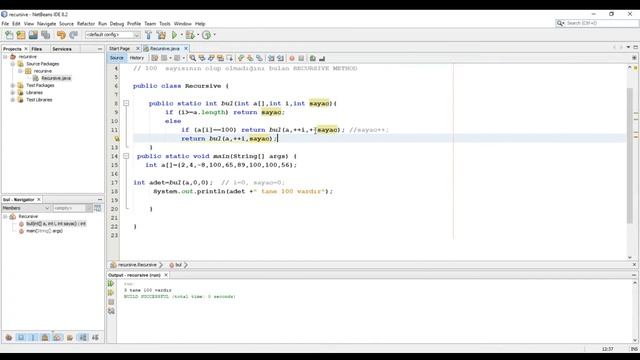640x360 pixels.
Task: Toggle Show Fields in Navigator
Action: 21,337
